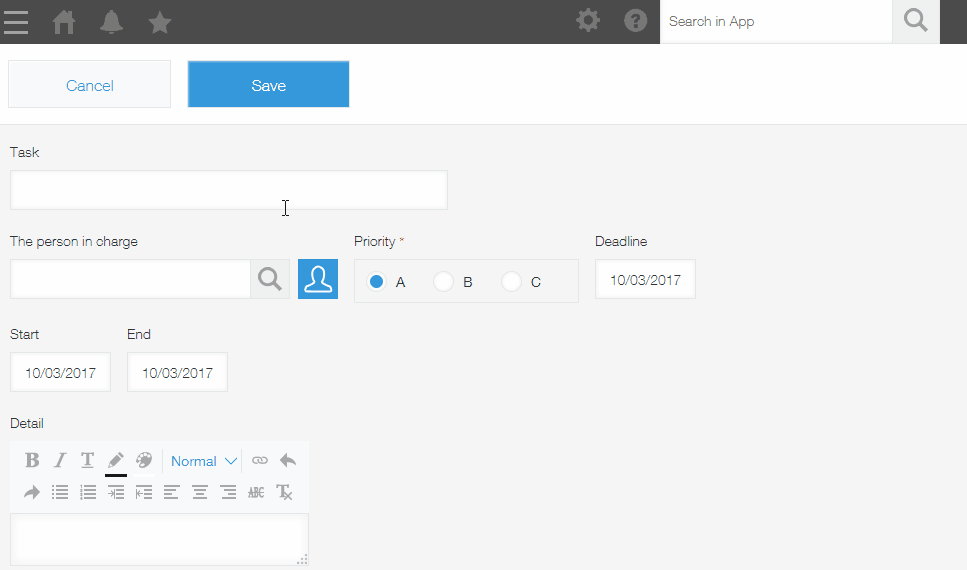This screenshot has width=967, height=570.
Task: Open the Normal font size dropdown
Action: click(x=204, y=461)
